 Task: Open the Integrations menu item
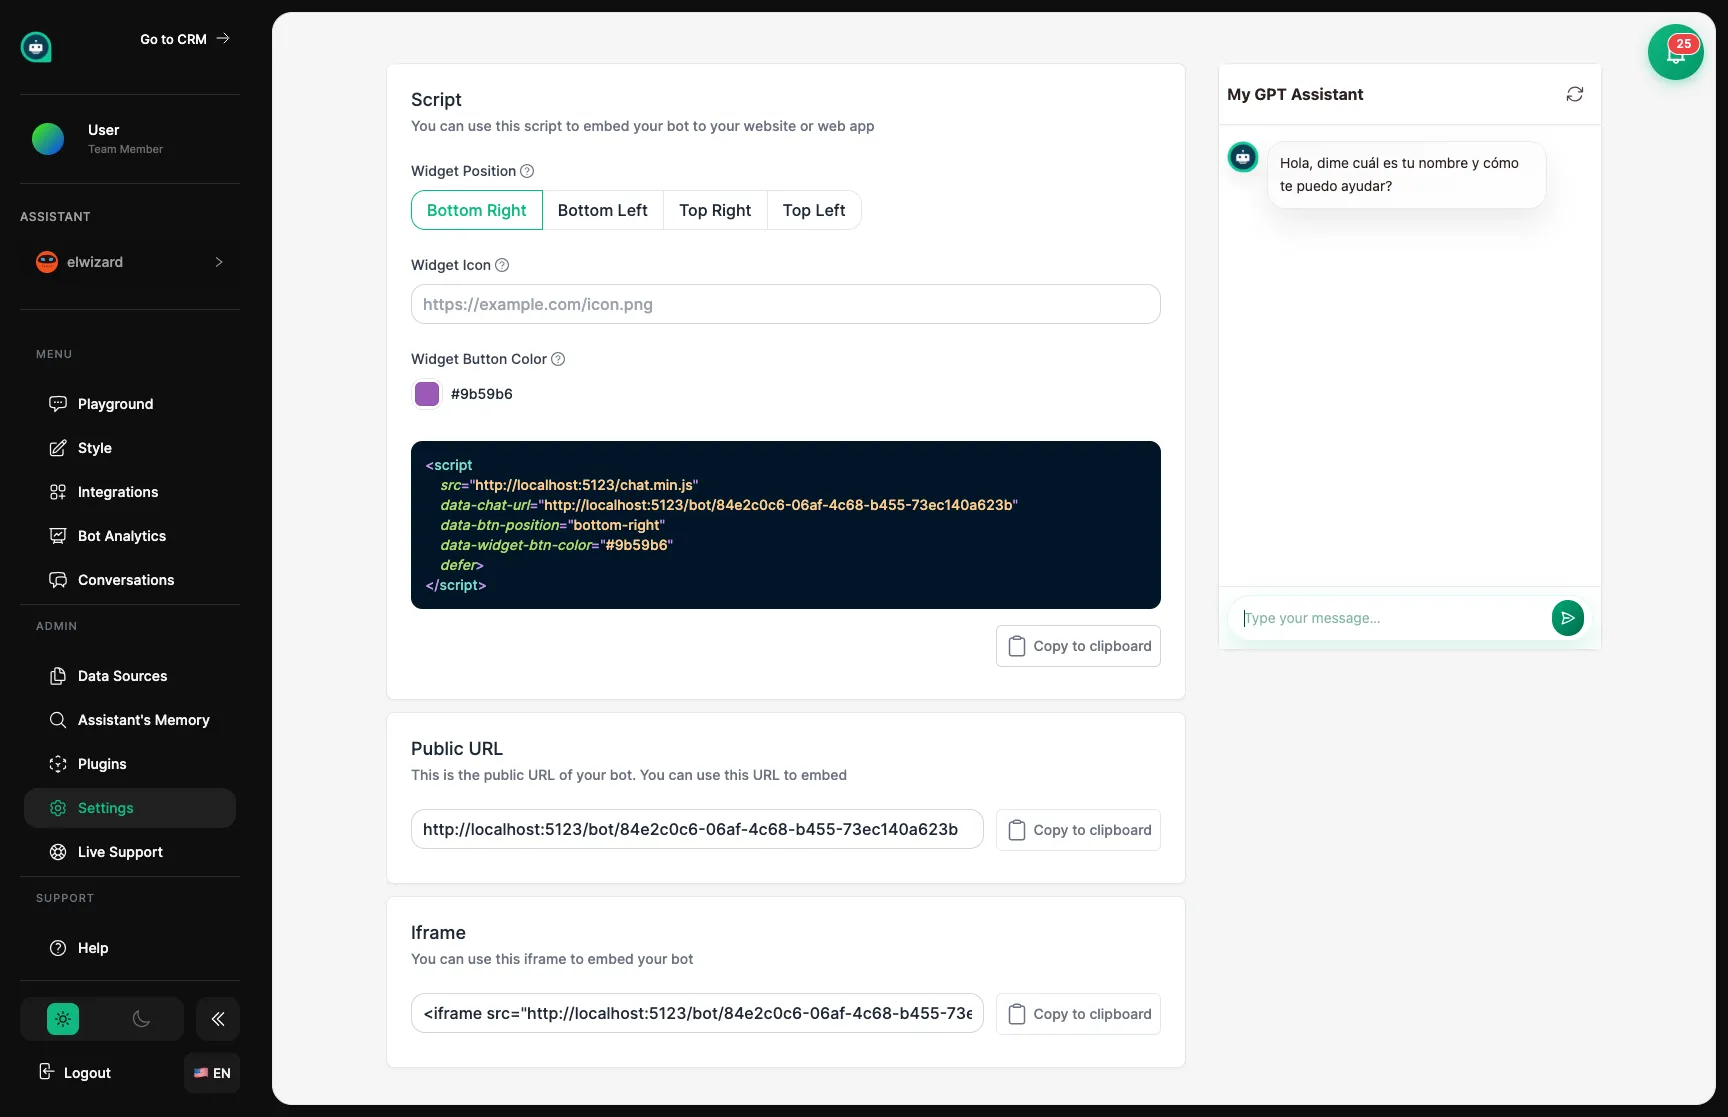(130, 492)
